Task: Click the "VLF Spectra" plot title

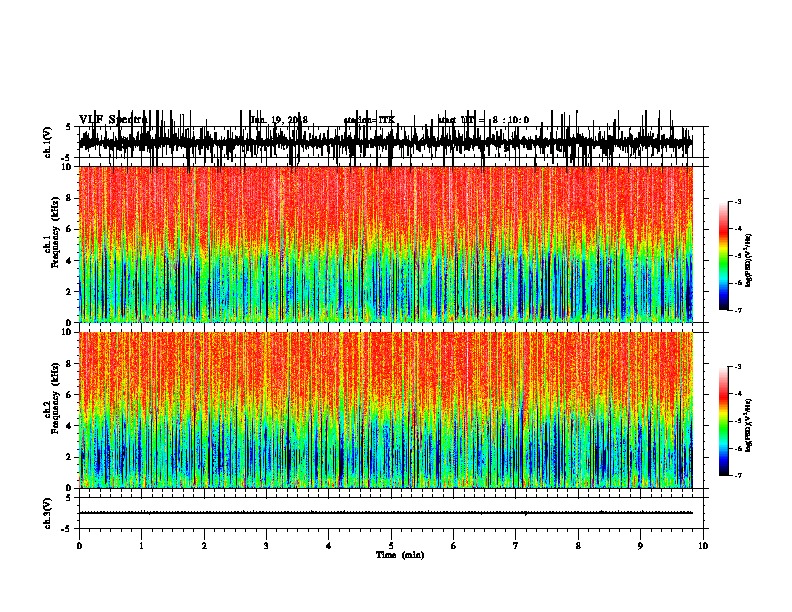Action: click(x=113, y=120)
